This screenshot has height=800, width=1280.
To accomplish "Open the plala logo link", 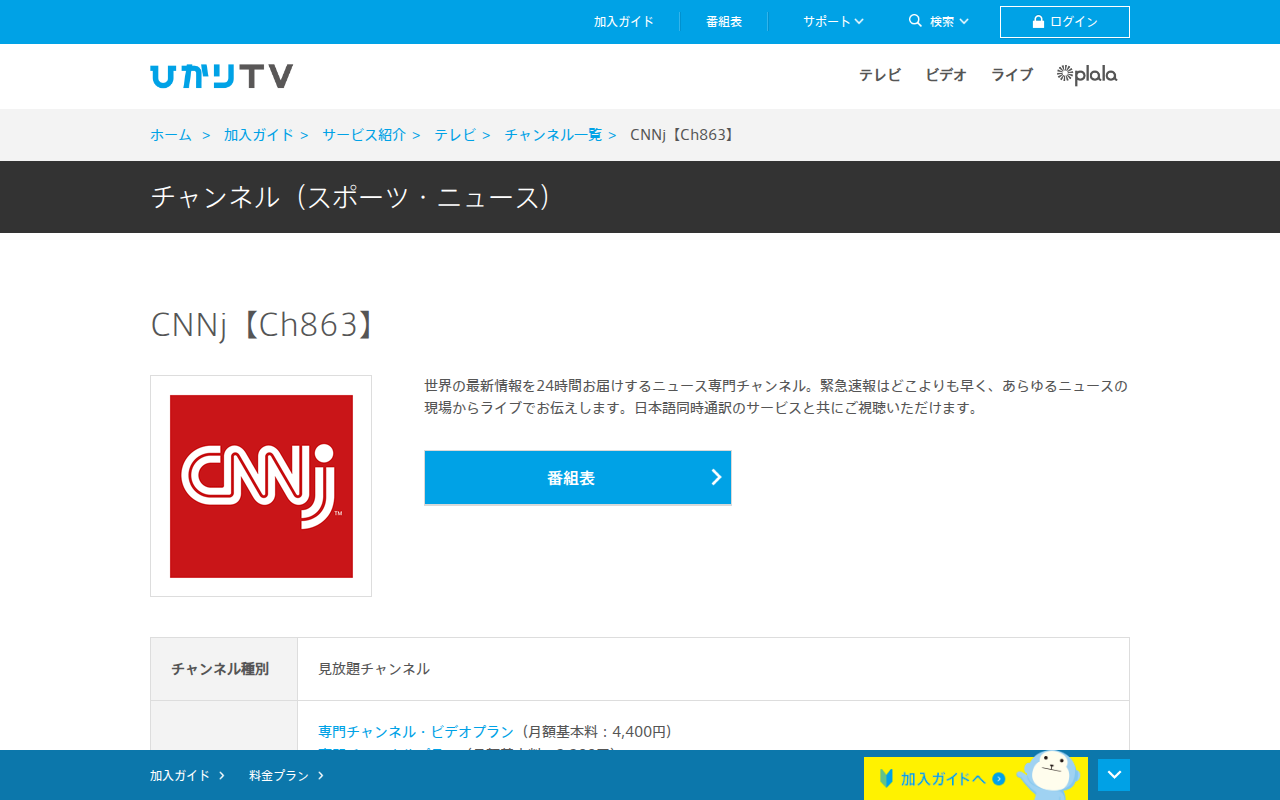I will (1087, 74).
